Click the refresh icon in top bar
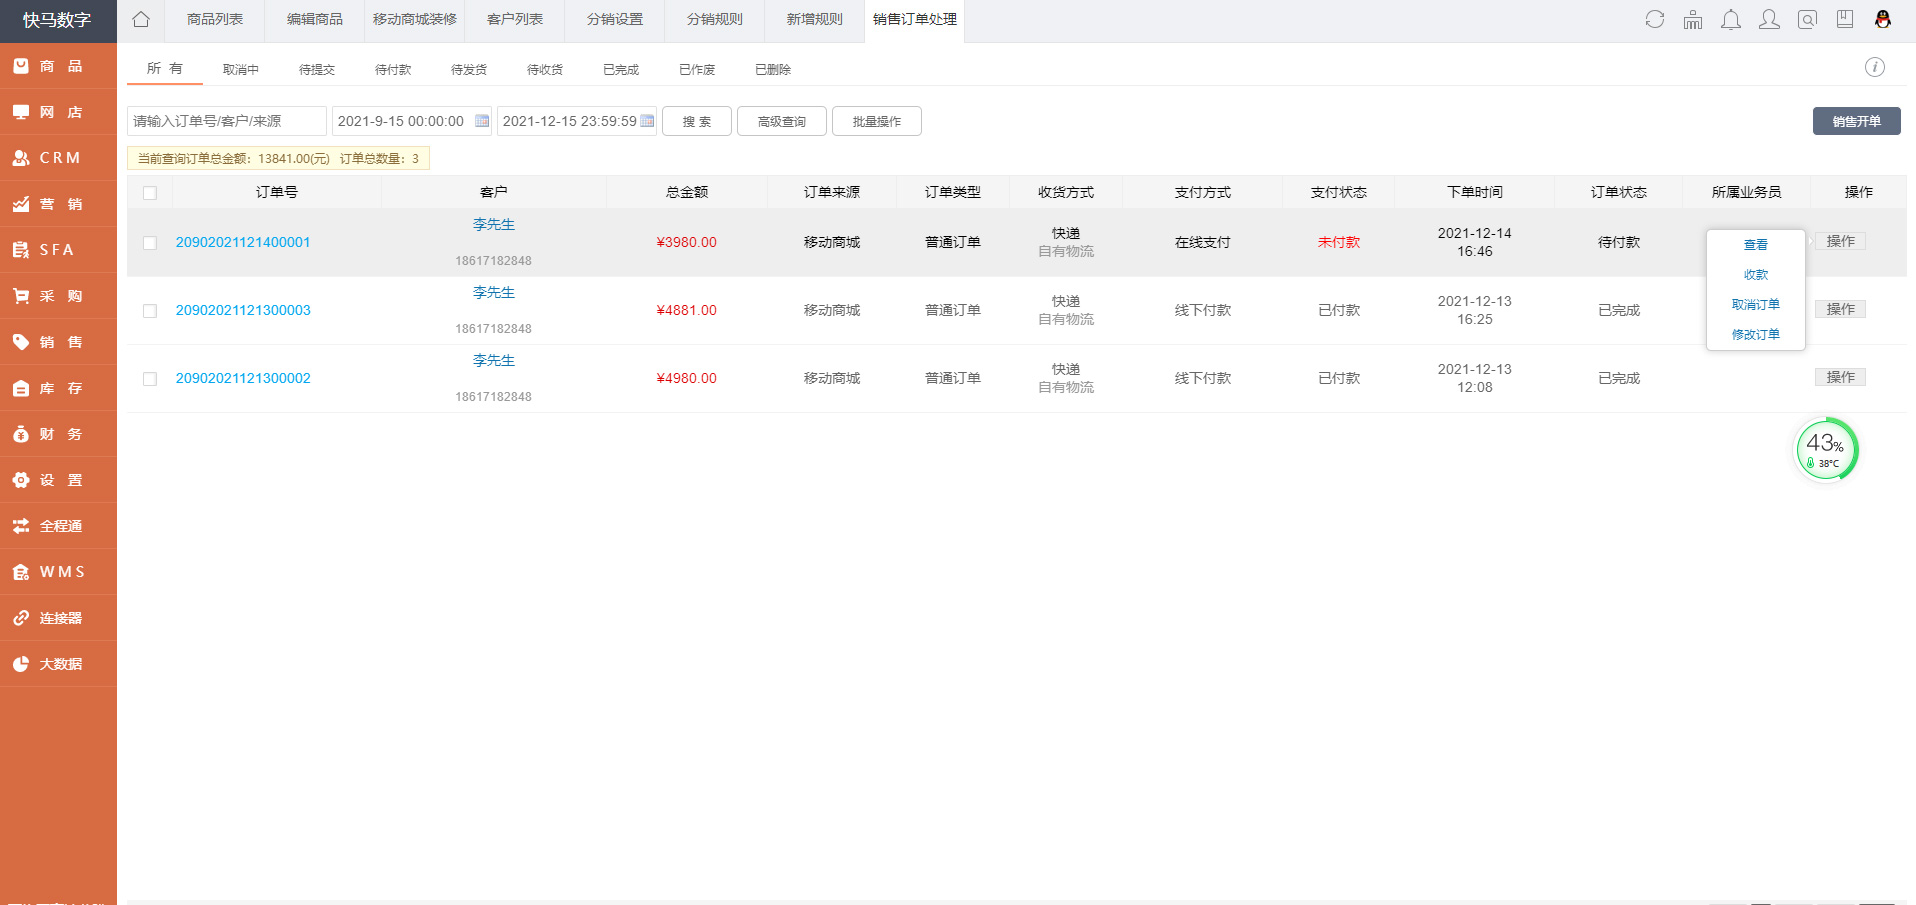This screenshot has width=1916, height=905. point(1655,20)
